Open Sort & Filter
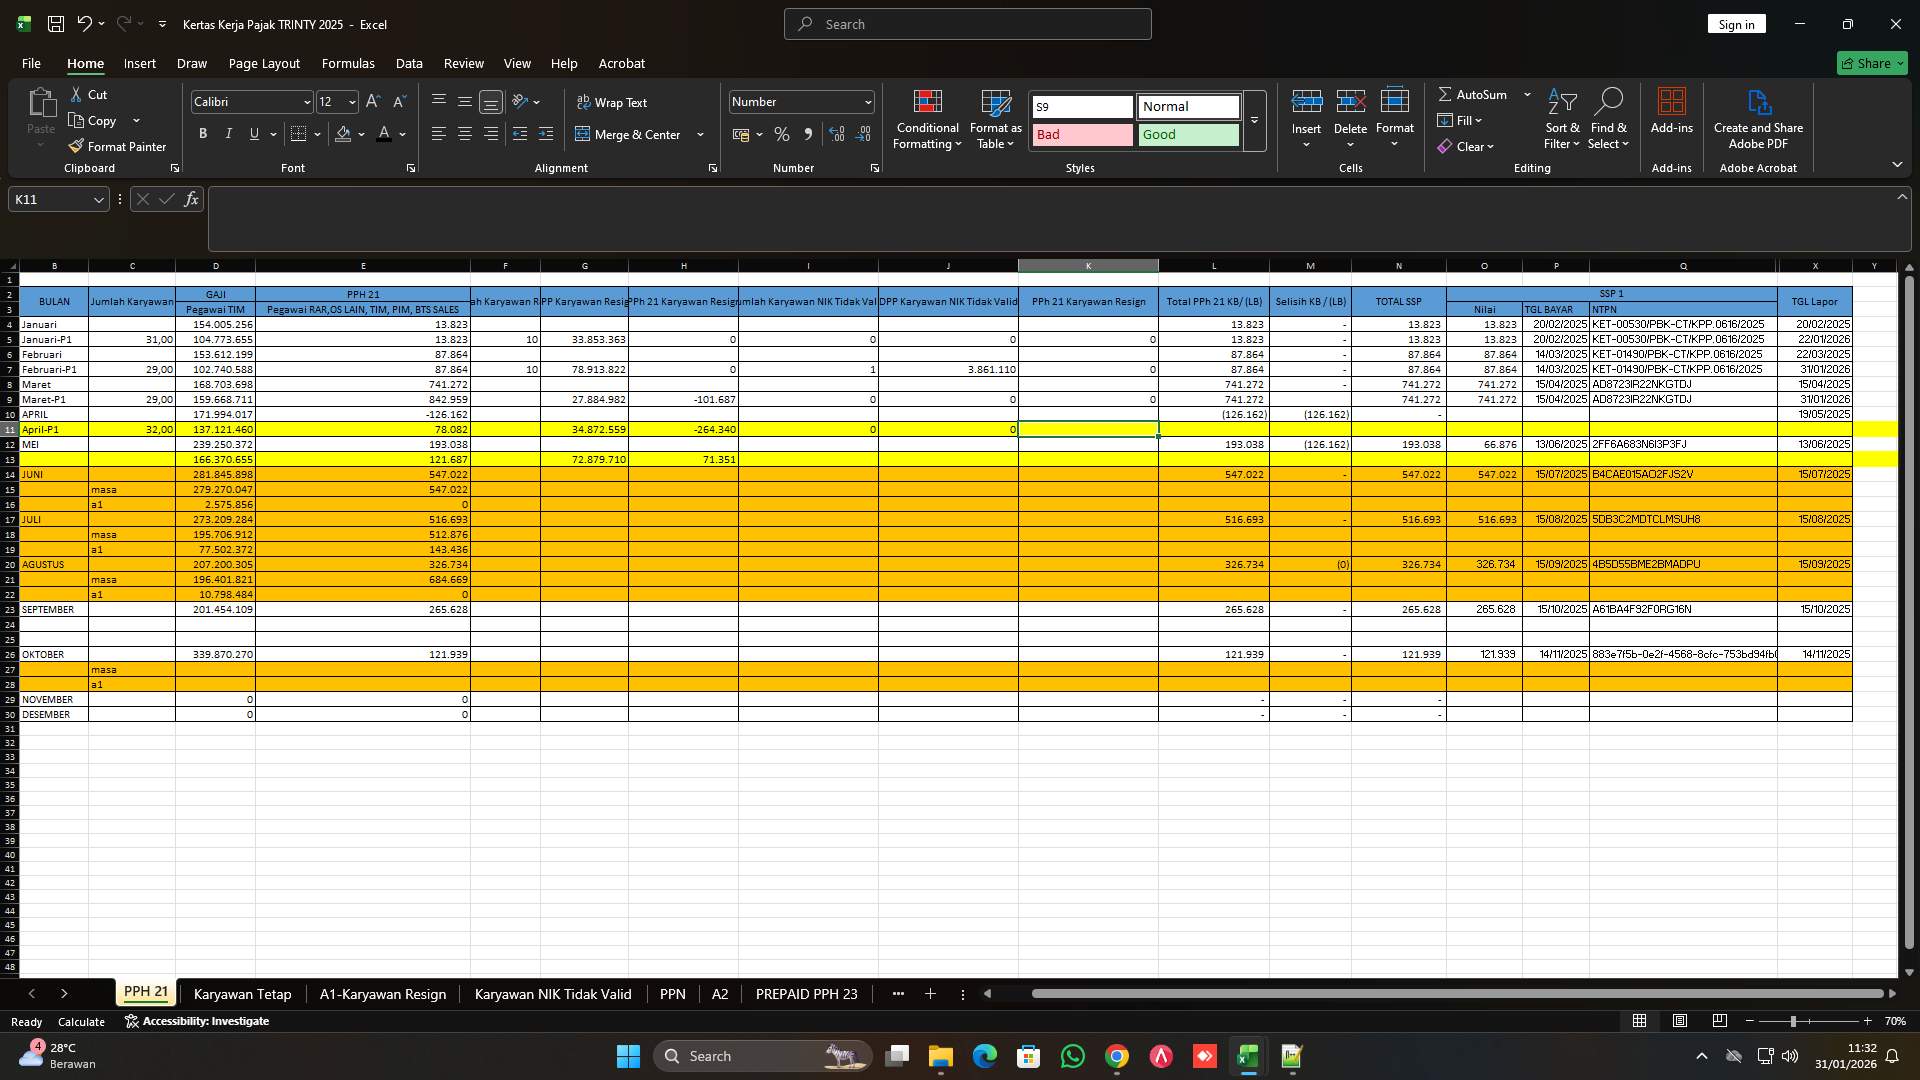Image resolution: width=1920 pixels, height=1080 pixels. 1561,118
